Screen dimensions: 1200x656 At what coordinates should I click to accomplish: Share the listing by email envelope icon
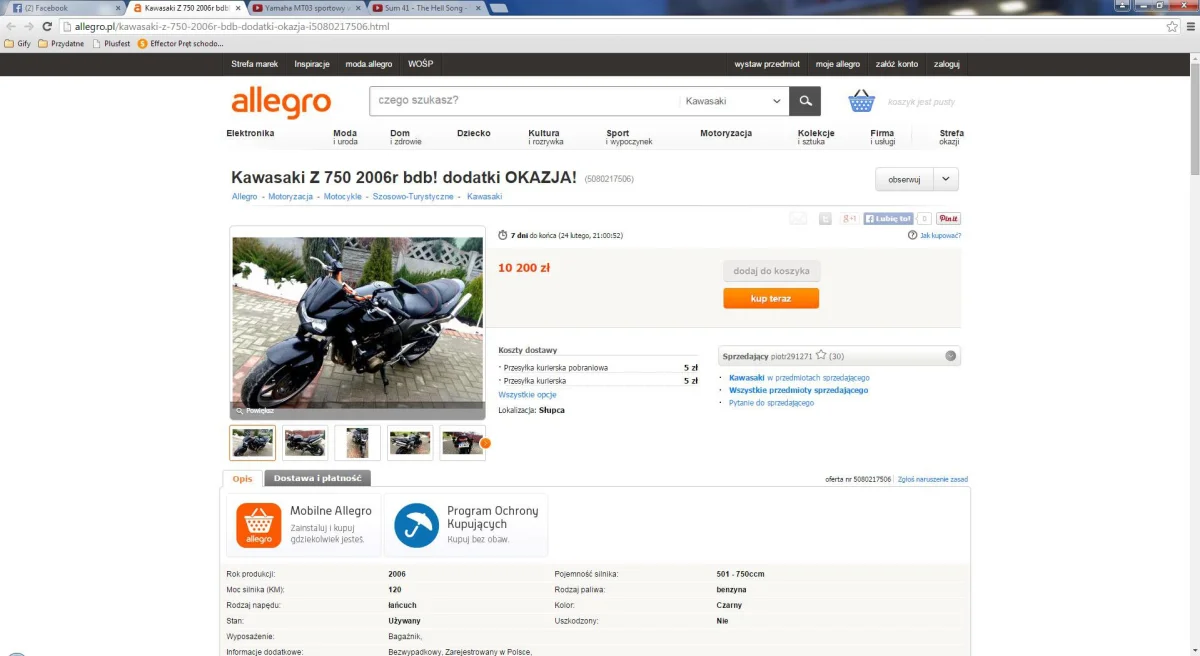pos(798,218)
